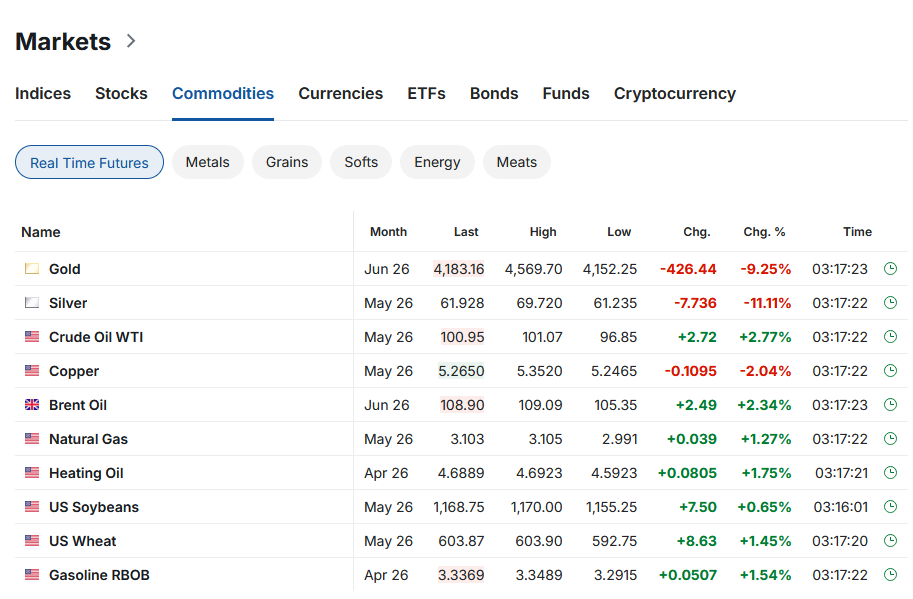
Task: Click the US flag beside Gasoline RBOB
Action: [32, 575]
